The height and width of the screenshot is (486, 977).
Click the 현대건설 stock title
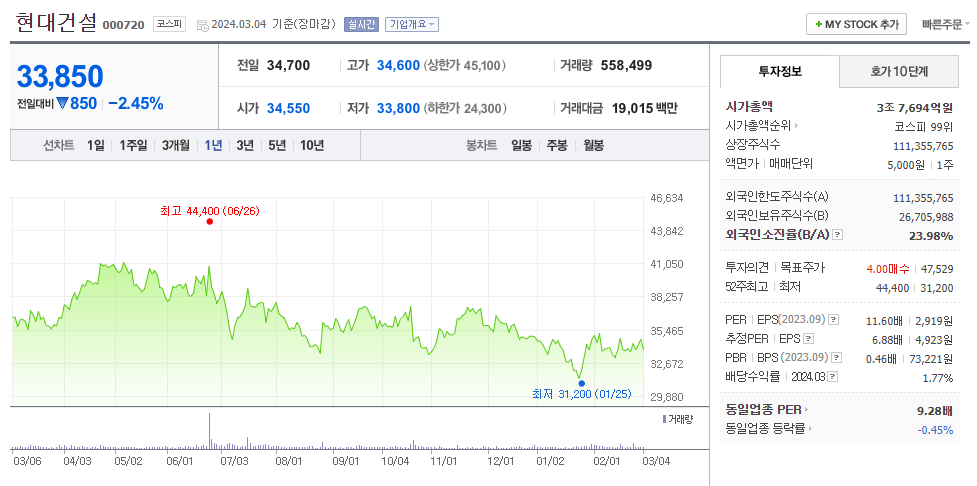56,22
